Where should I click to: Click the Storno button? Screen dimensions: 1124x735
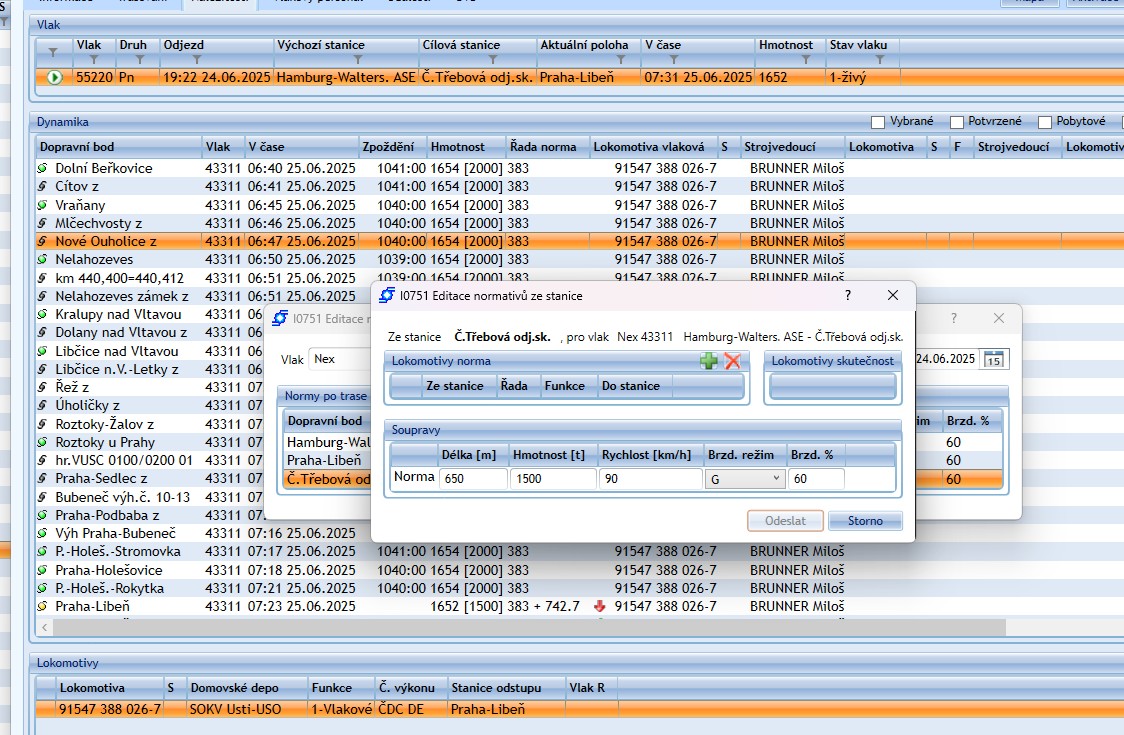[865, 520]
